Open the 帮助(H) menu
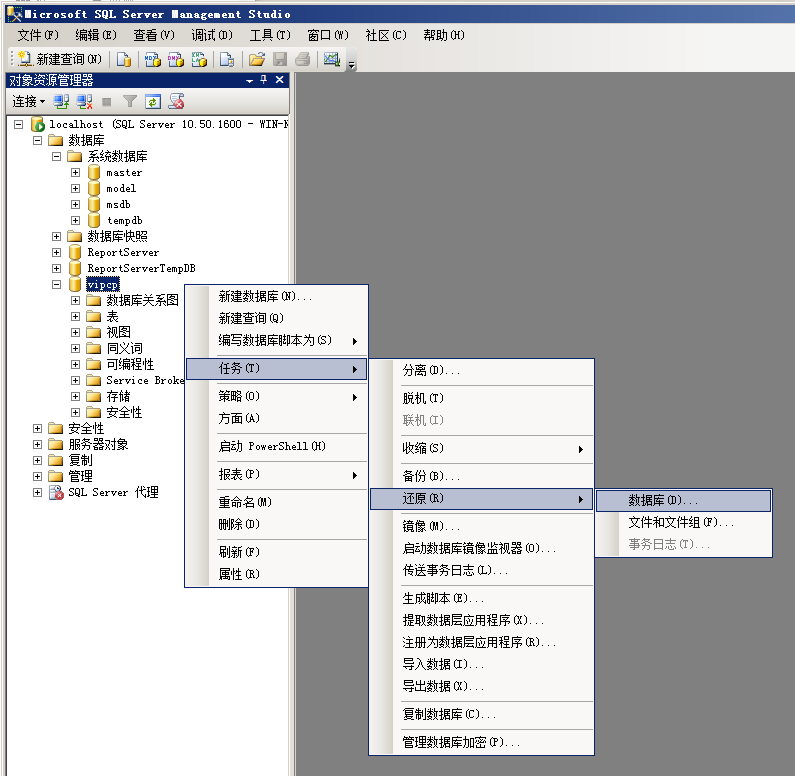Screen dimensions: 795x776 (x=444, y=35)
